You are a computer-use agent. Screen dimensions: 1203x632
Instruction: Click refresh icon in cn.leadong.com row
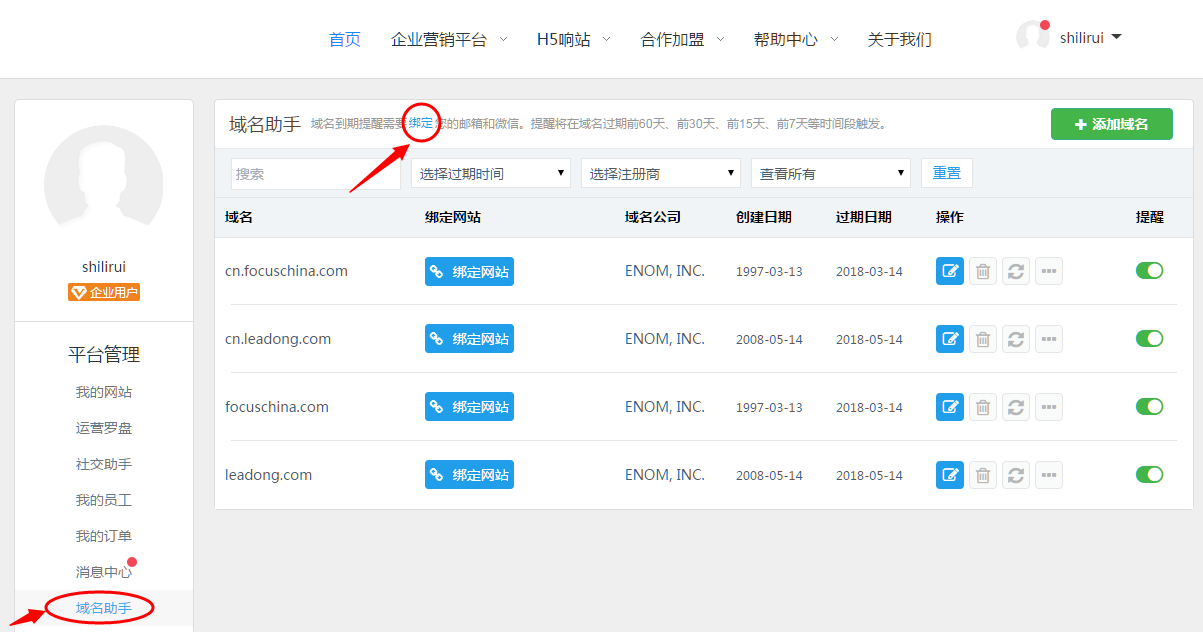coord(1016,339)
